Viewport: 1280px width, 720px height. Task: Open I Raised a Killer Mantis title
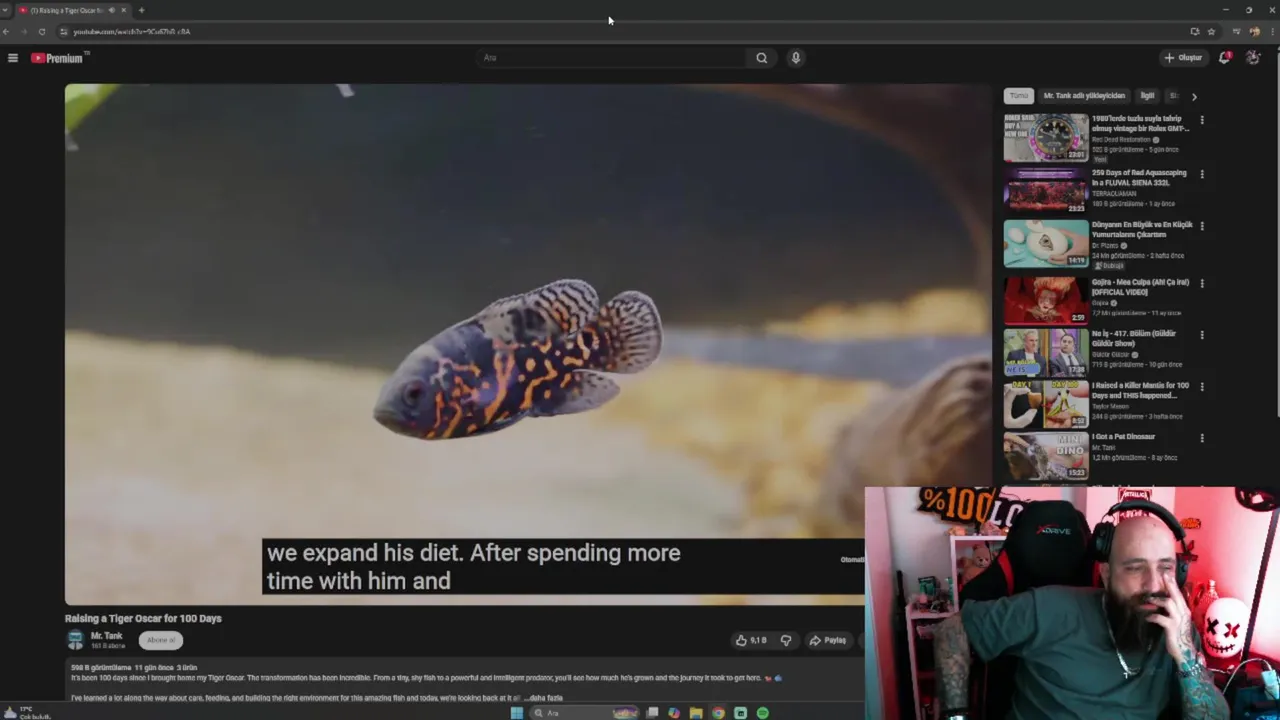click(x=1140, y=390)
